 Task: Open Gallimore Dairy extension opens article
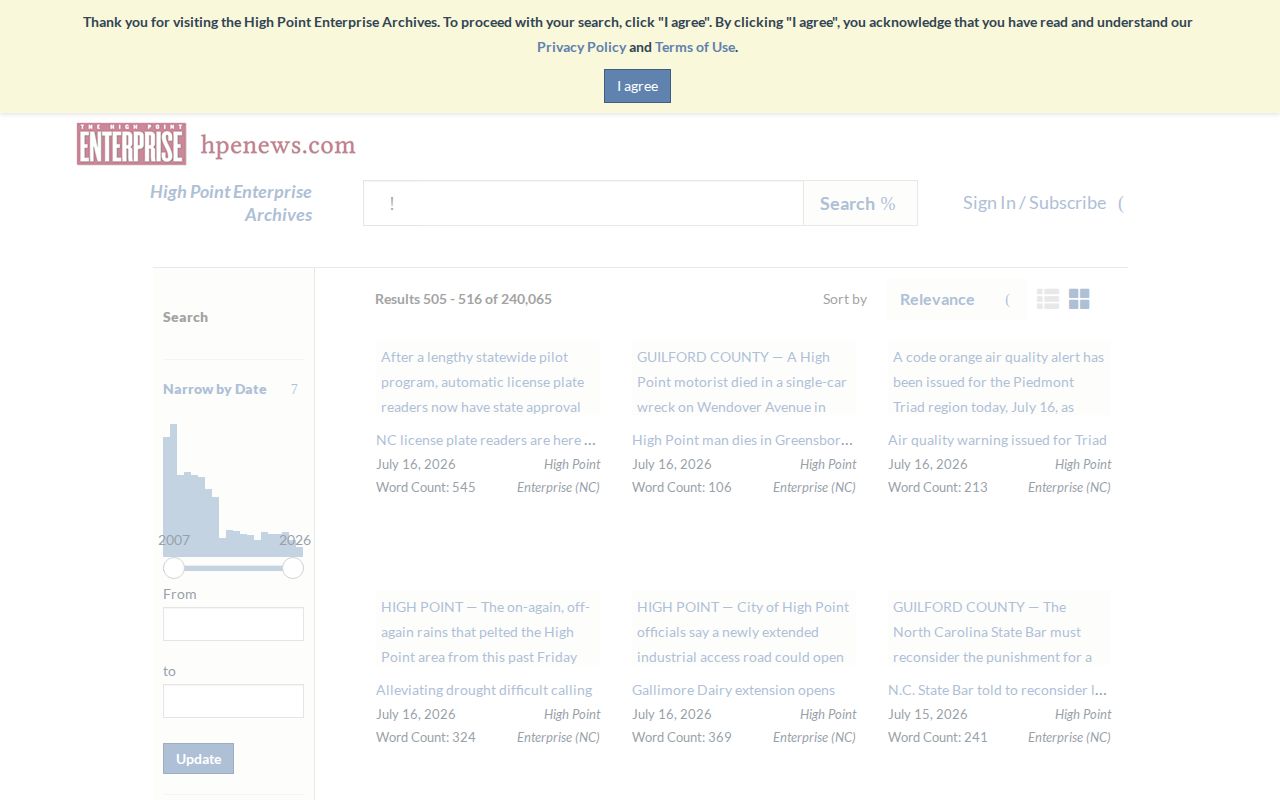(x=733, y=690)
